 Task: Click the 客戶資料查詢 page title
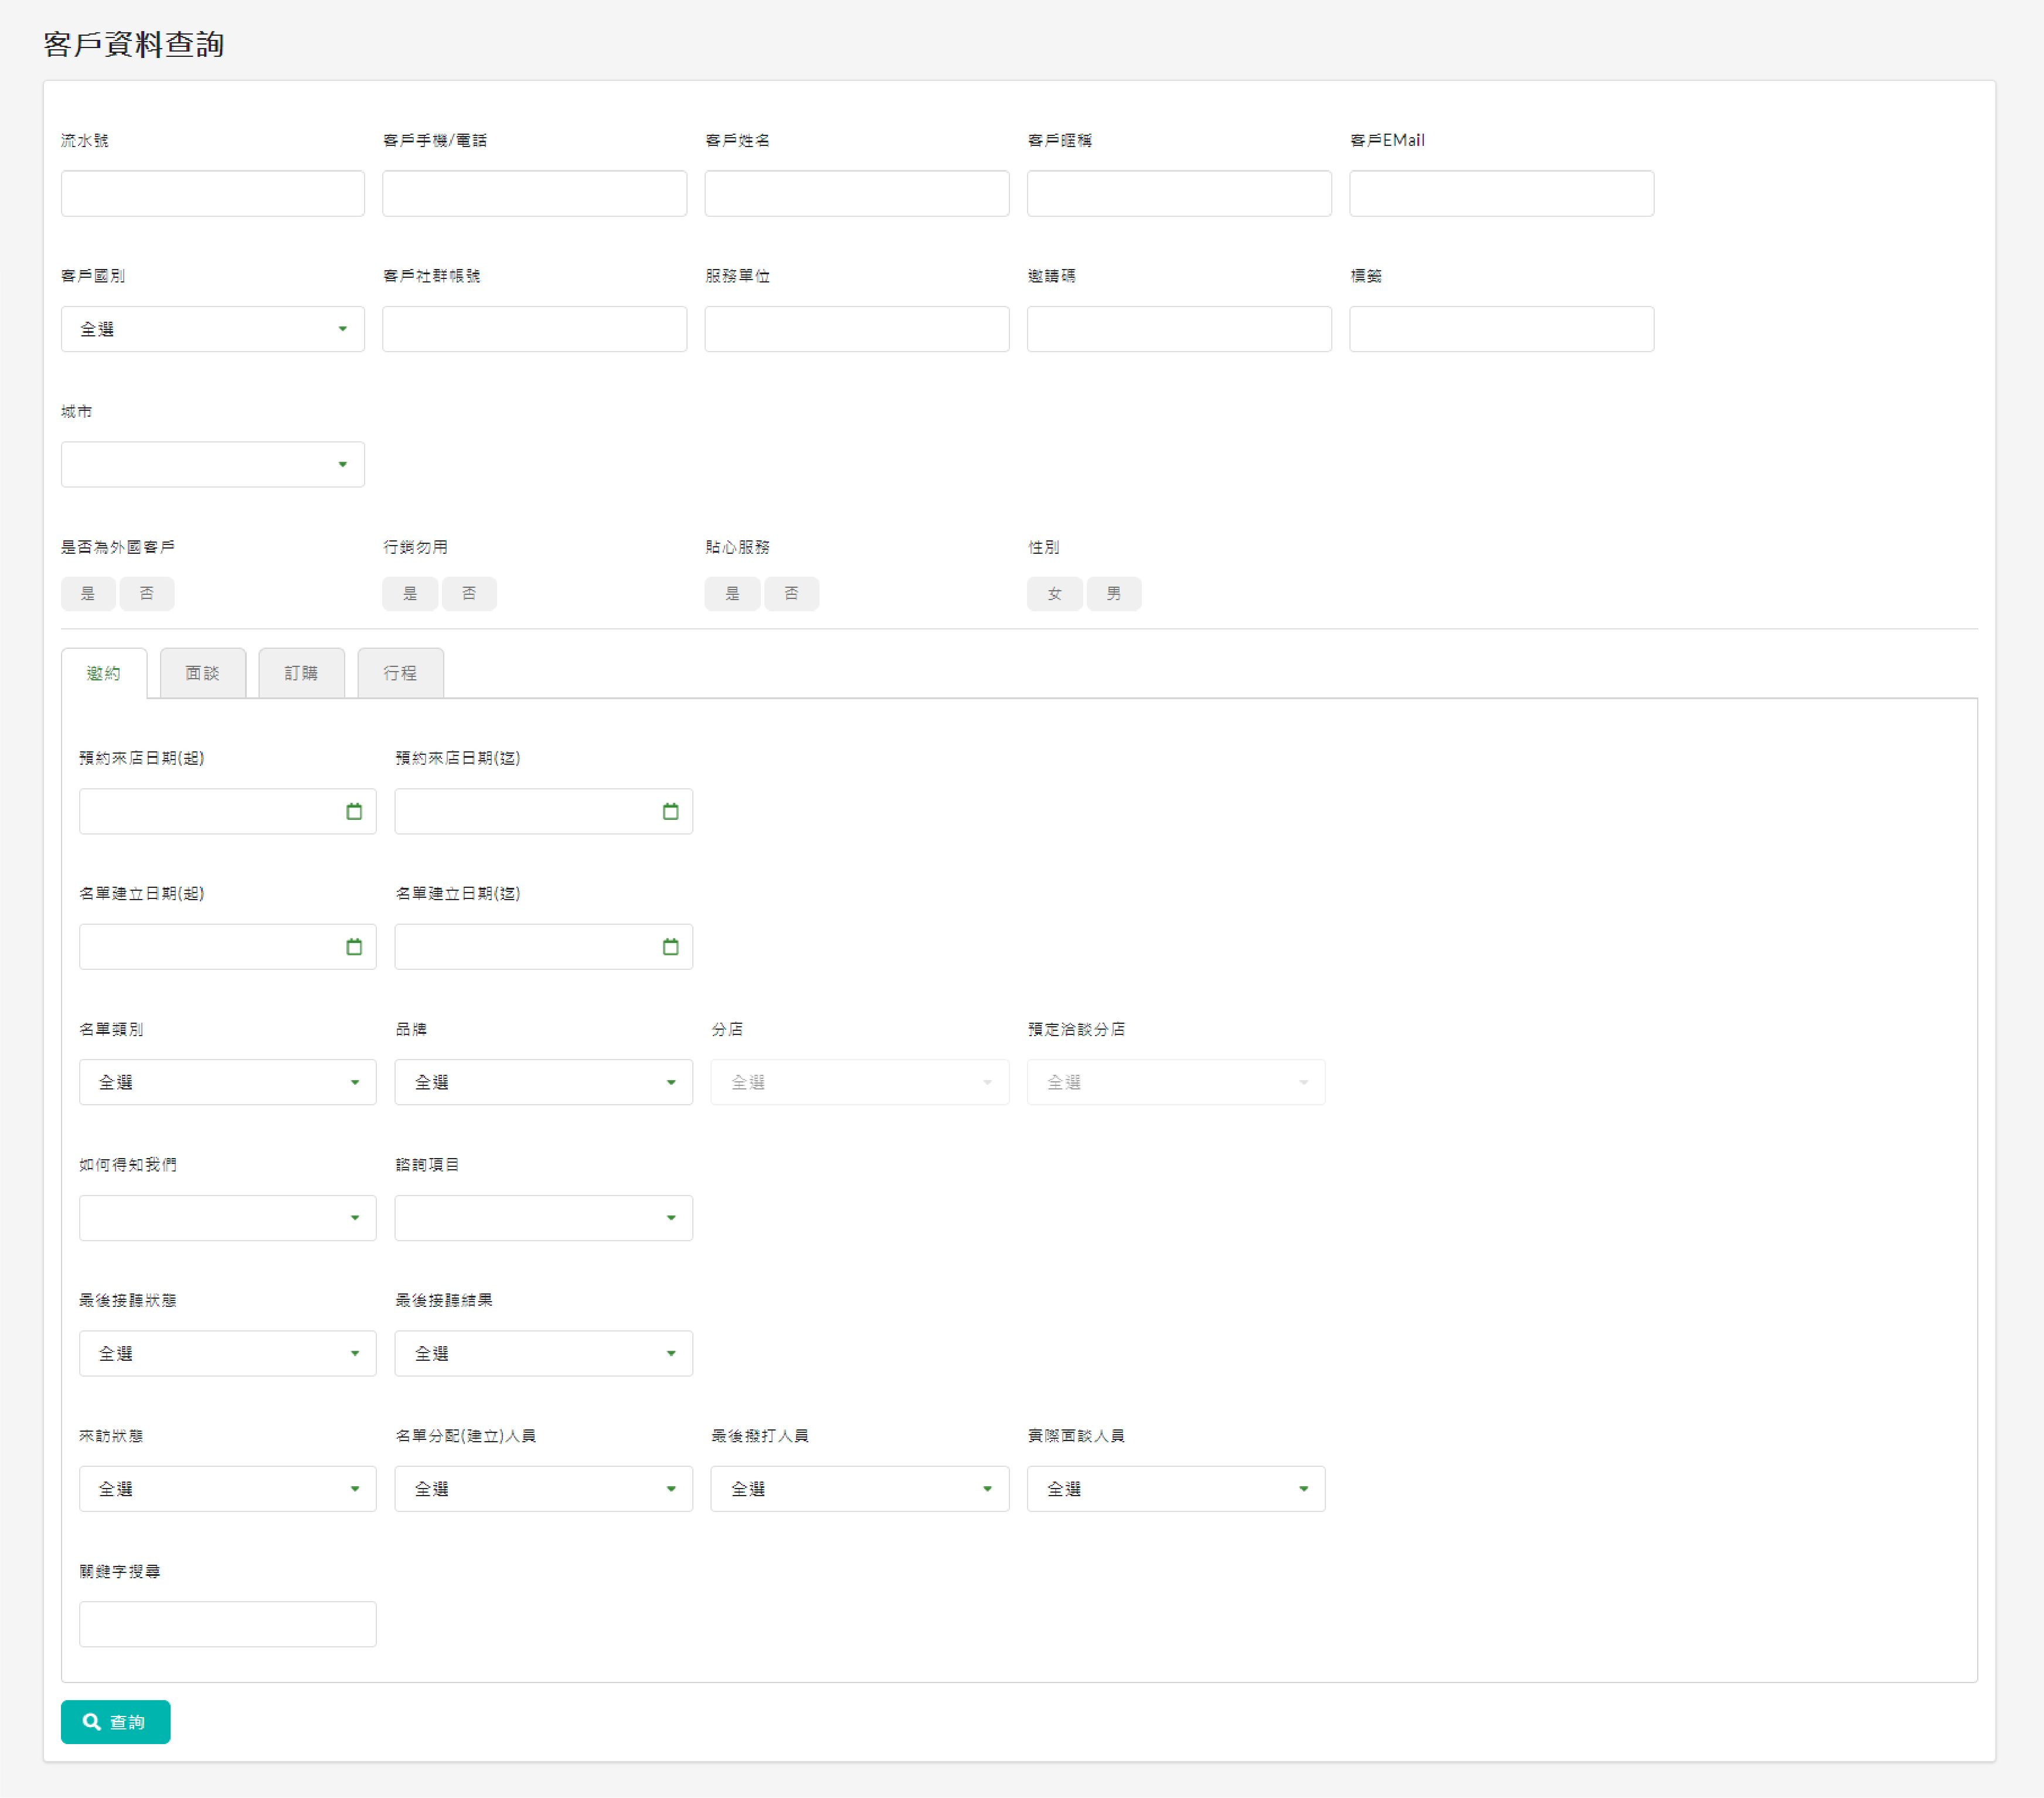coord(134,44)
